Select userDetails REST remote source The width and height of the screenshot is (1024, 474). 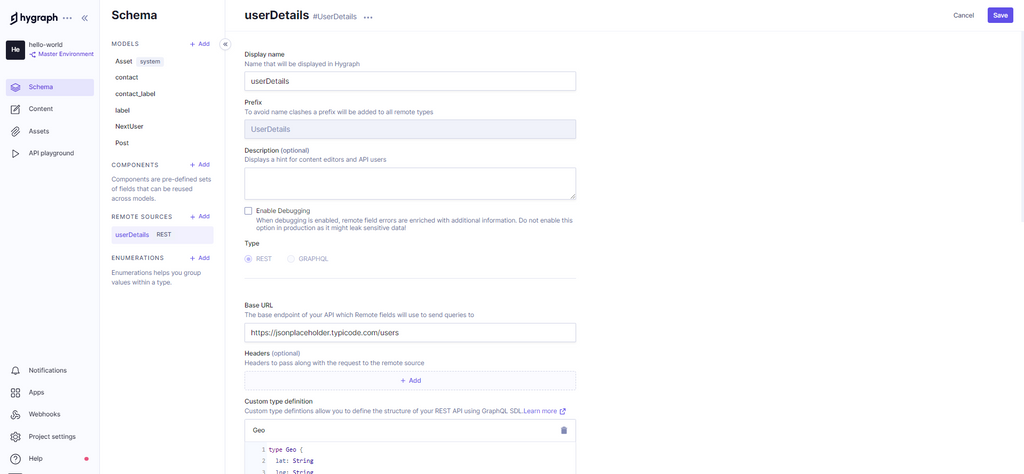coord(162,234)
